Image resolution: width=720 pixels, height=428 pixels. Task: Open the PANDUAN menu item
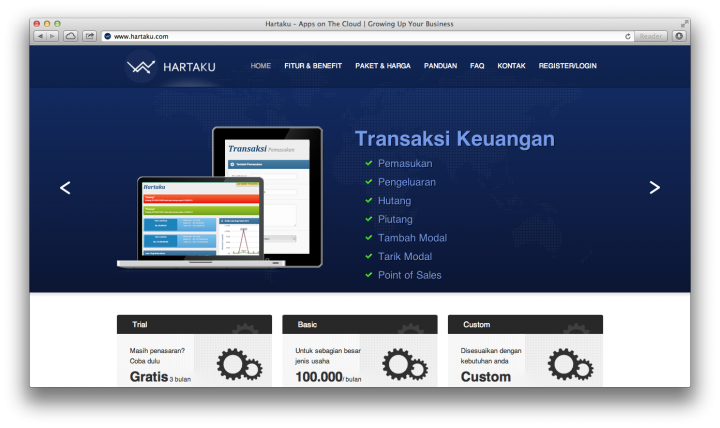point(440,66)
